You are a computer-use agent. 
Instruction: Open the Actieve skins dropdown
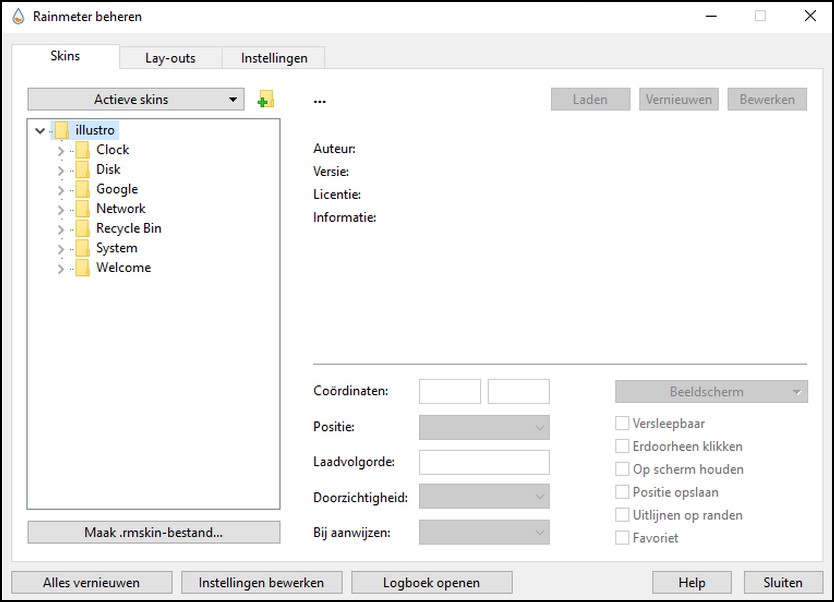(136, 99)
